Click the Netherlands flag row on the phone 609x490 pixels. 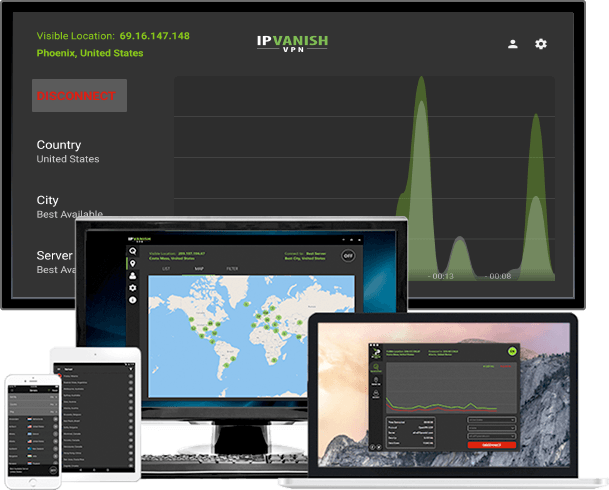coord(33,419)
